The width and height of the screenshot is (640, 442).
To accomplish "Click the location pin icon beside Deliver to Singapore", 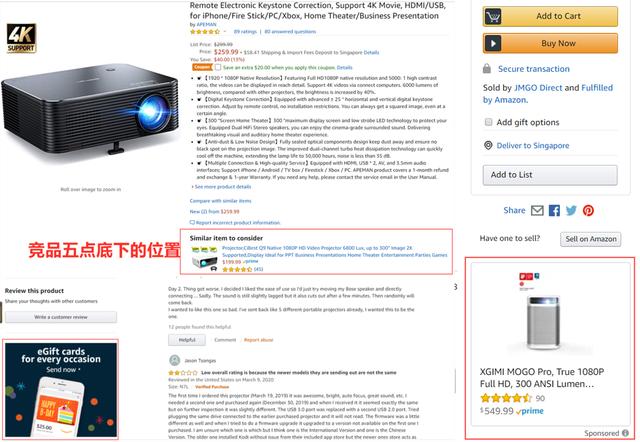I will [x=488, y=145].
